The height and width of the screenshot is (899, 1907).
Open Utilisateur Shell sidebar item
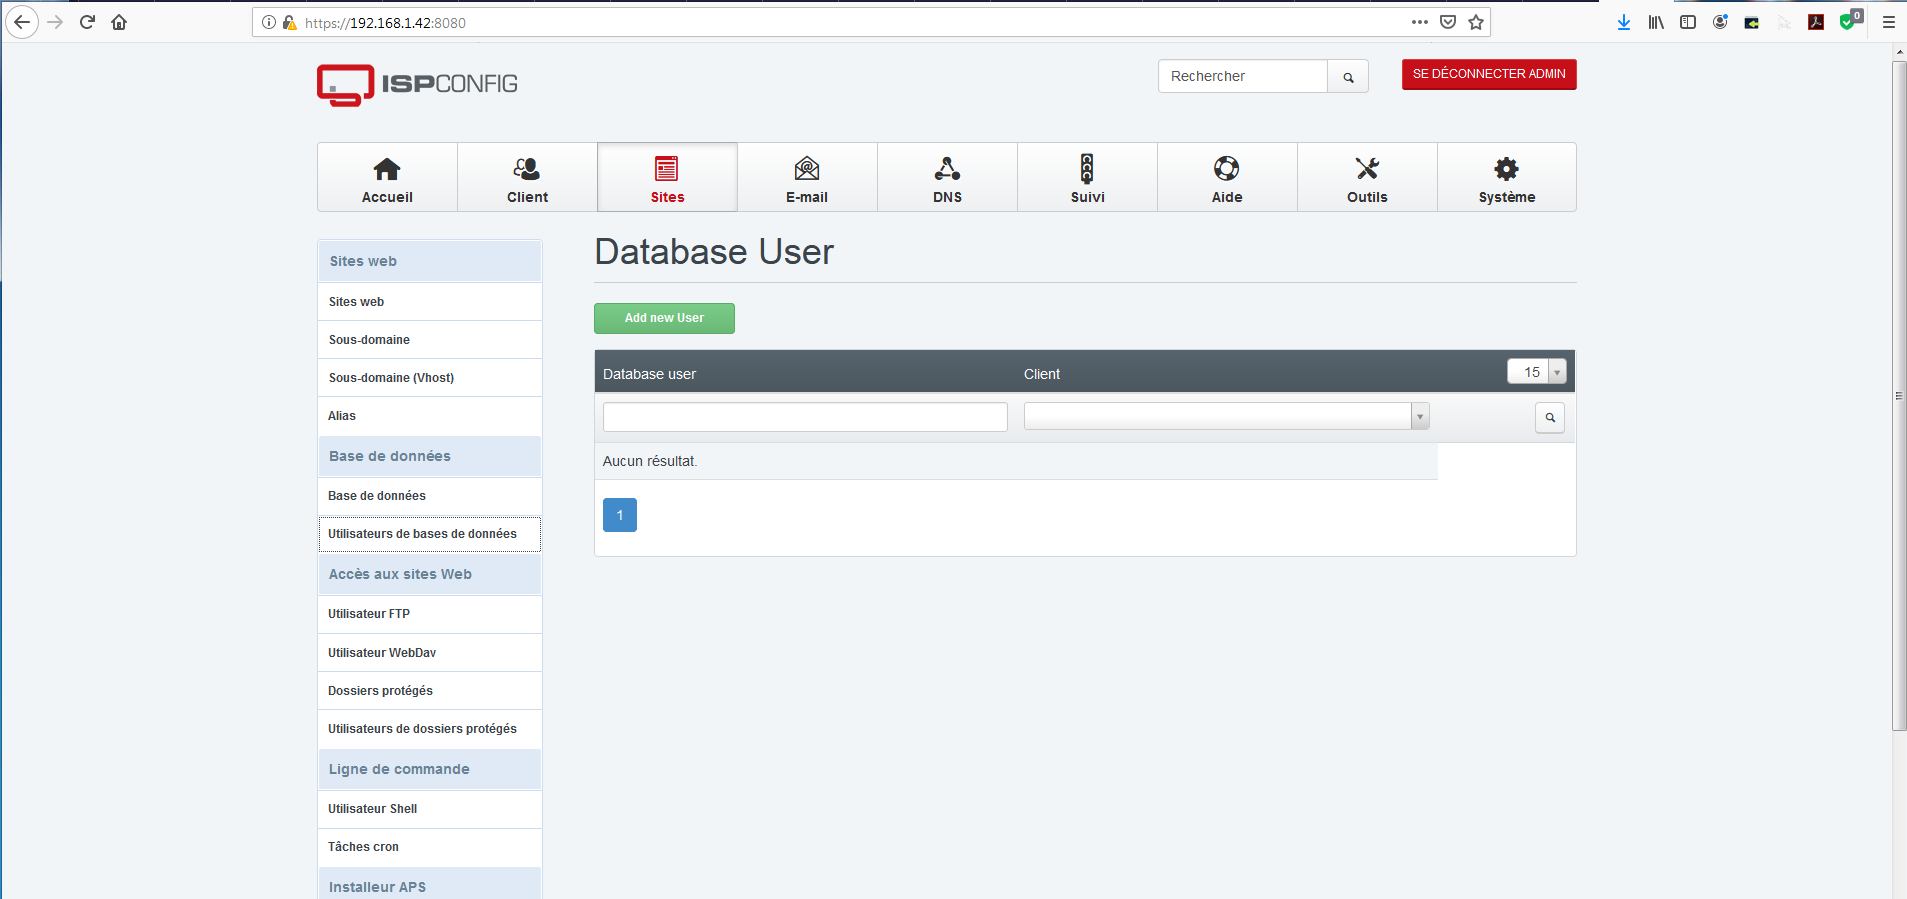(430, 809)
